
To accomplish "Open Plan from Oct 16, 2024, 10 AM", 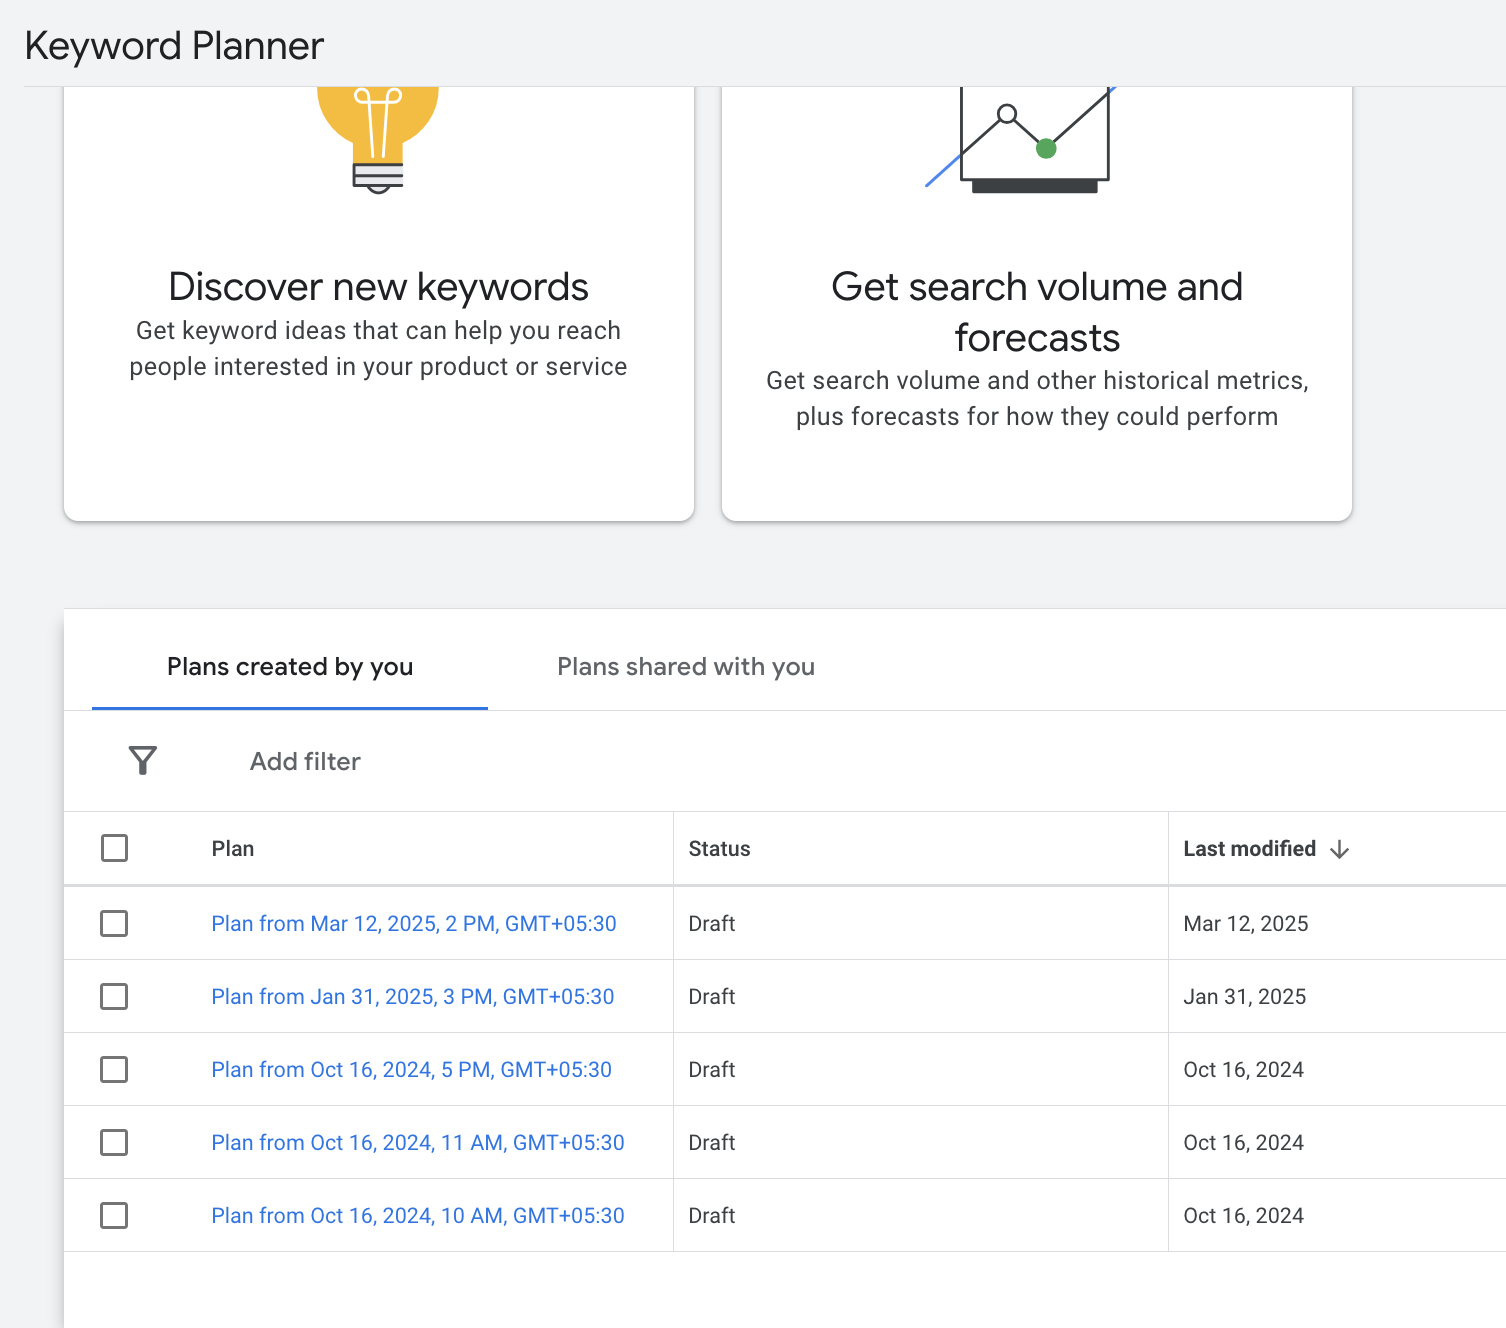I will [418, 1215].
